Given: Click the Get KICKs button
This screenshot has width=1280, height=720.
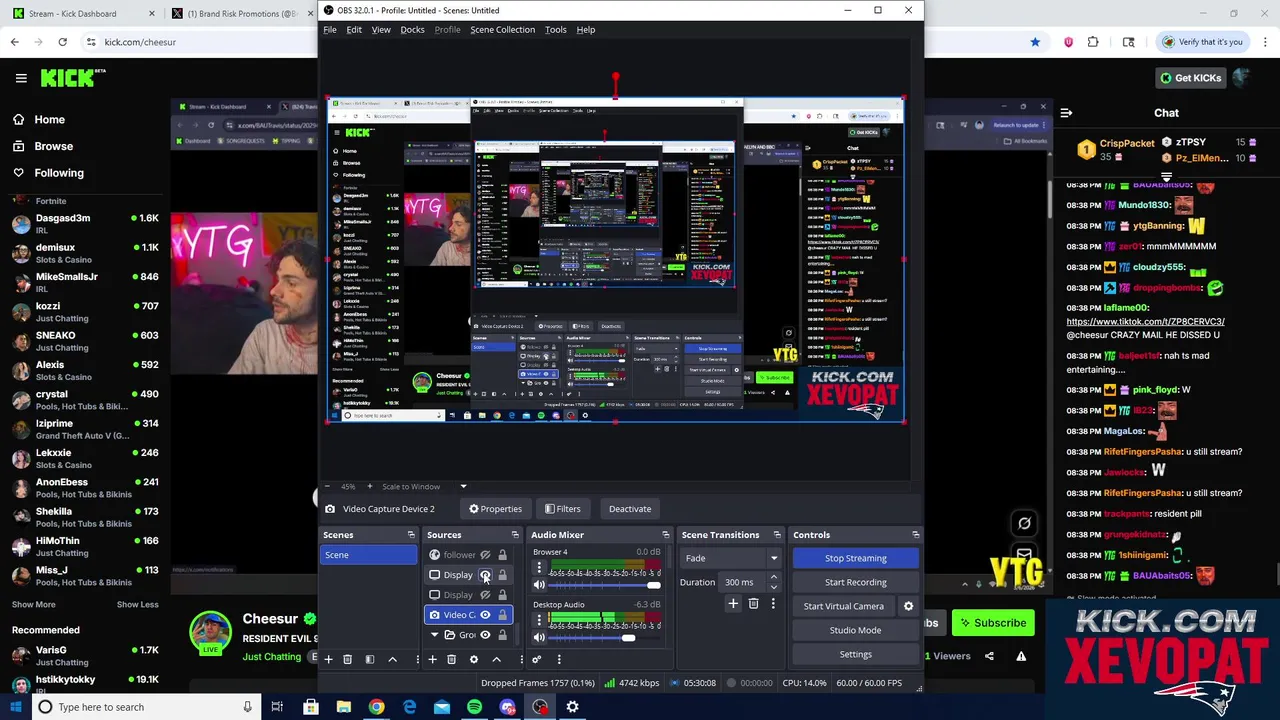Looking at the screenshot, I should 1190,78.
